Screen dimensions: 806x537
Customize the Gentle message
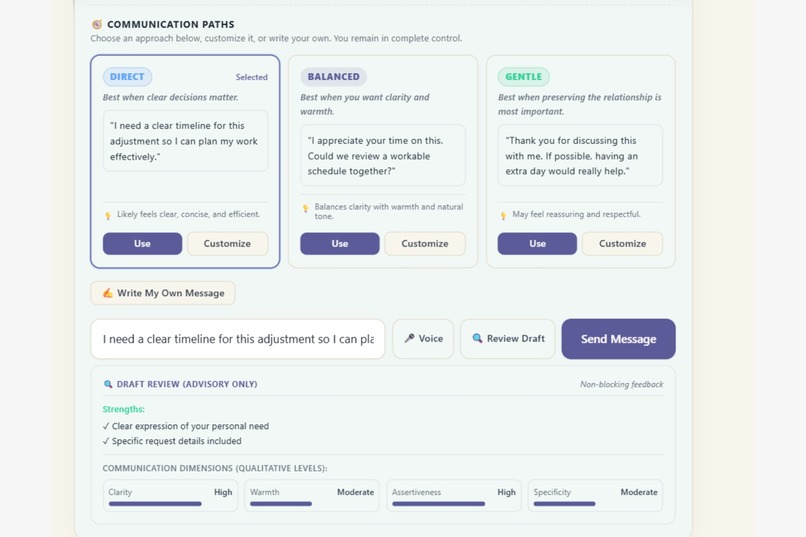[622, 244]
